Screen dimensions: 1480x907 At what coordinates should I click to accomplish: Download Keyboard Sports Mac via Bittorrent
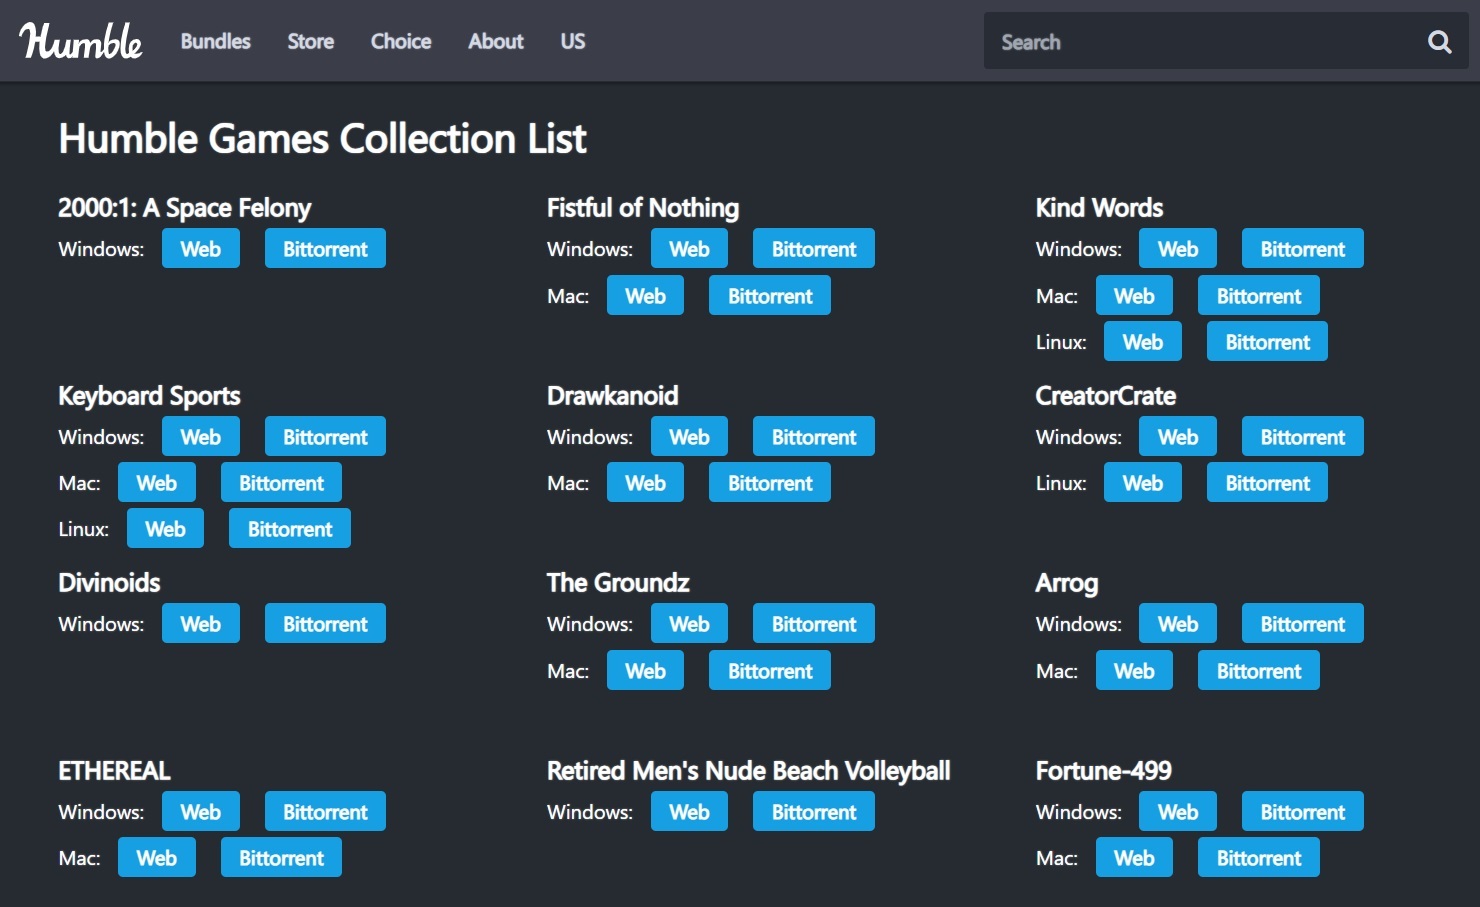coord(281,483)
